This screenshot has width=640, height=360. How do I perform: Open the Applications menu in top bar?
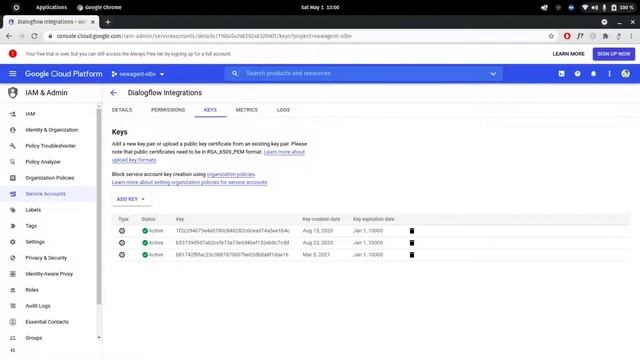[x=51, y=7]
